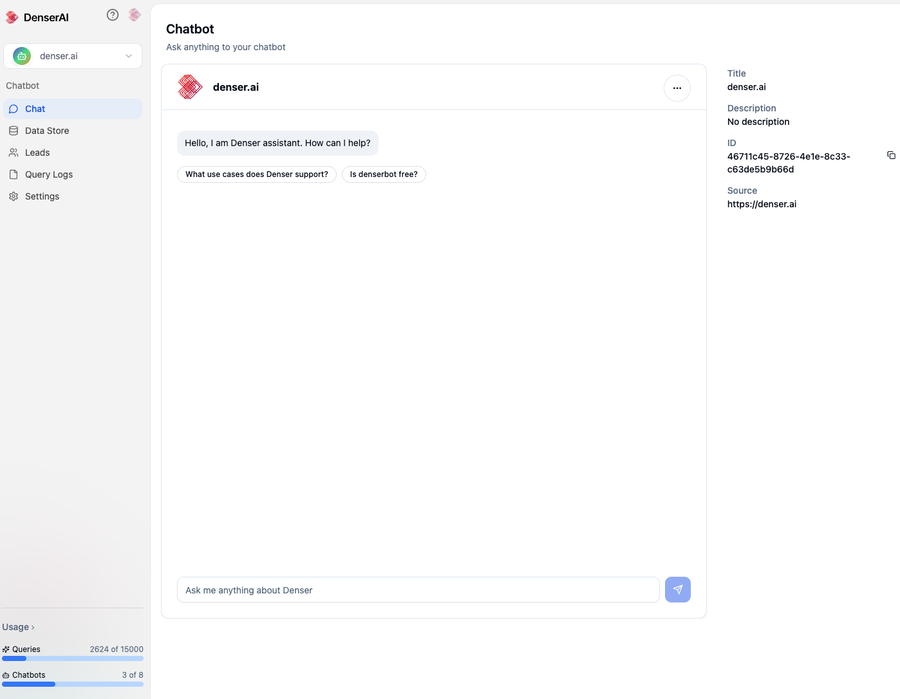Open Query Logs

[72, 174]
